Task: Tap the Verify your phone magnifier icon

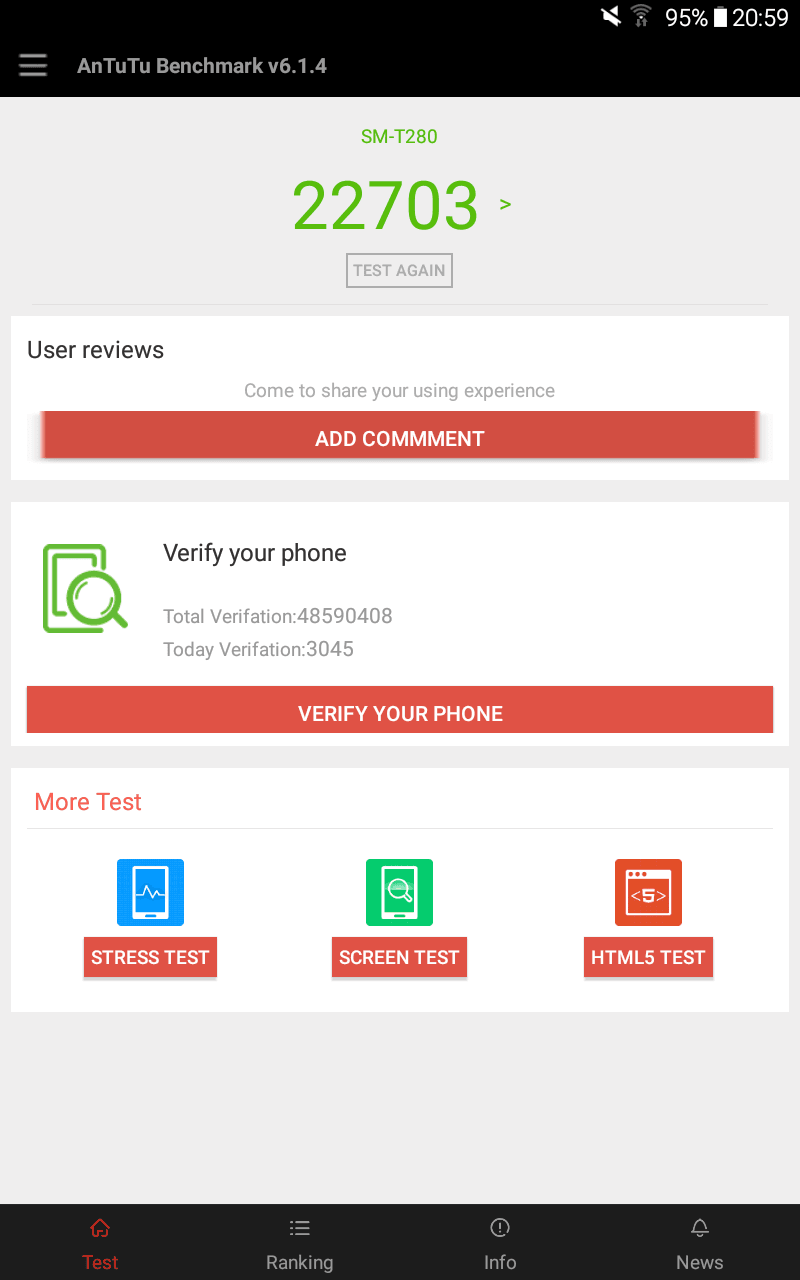Action: [85, 588]
